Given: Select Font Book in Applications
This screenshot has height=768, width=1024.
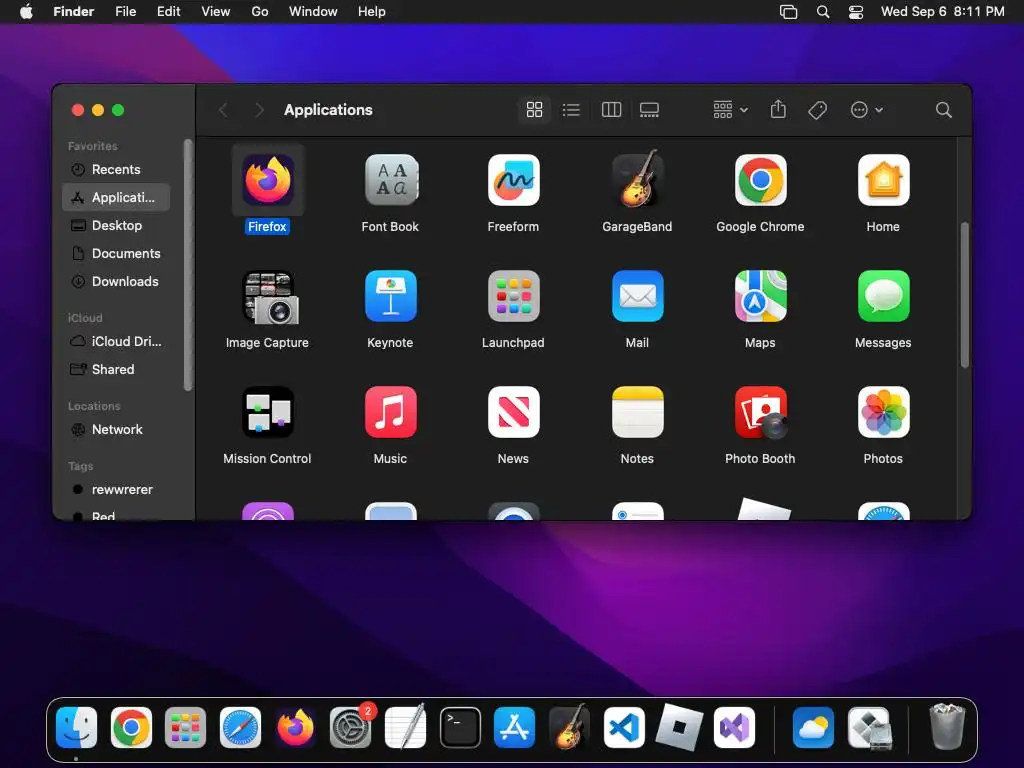Looking at the screenshot, I should click(x=391, y=180).
